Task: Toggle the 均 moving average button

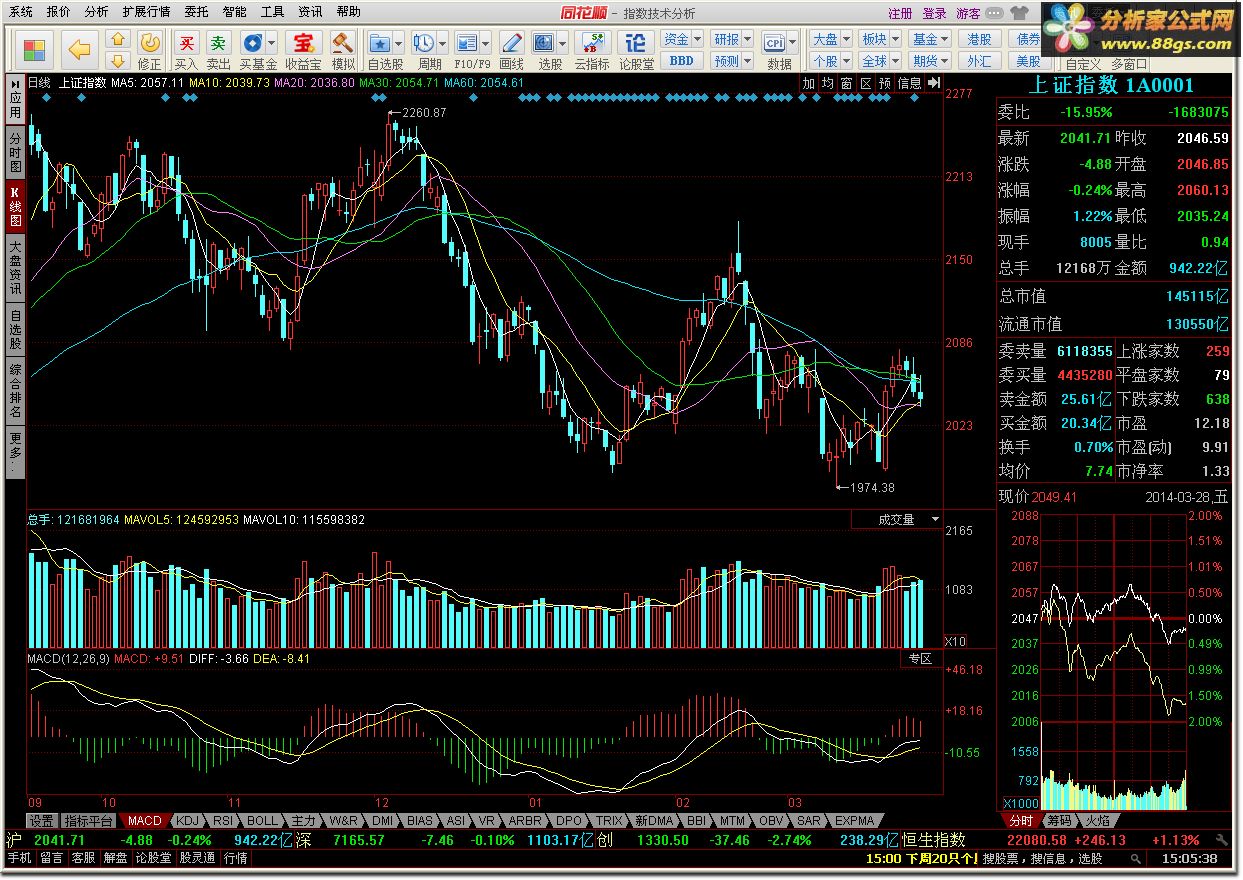Action: coord(828,83)
